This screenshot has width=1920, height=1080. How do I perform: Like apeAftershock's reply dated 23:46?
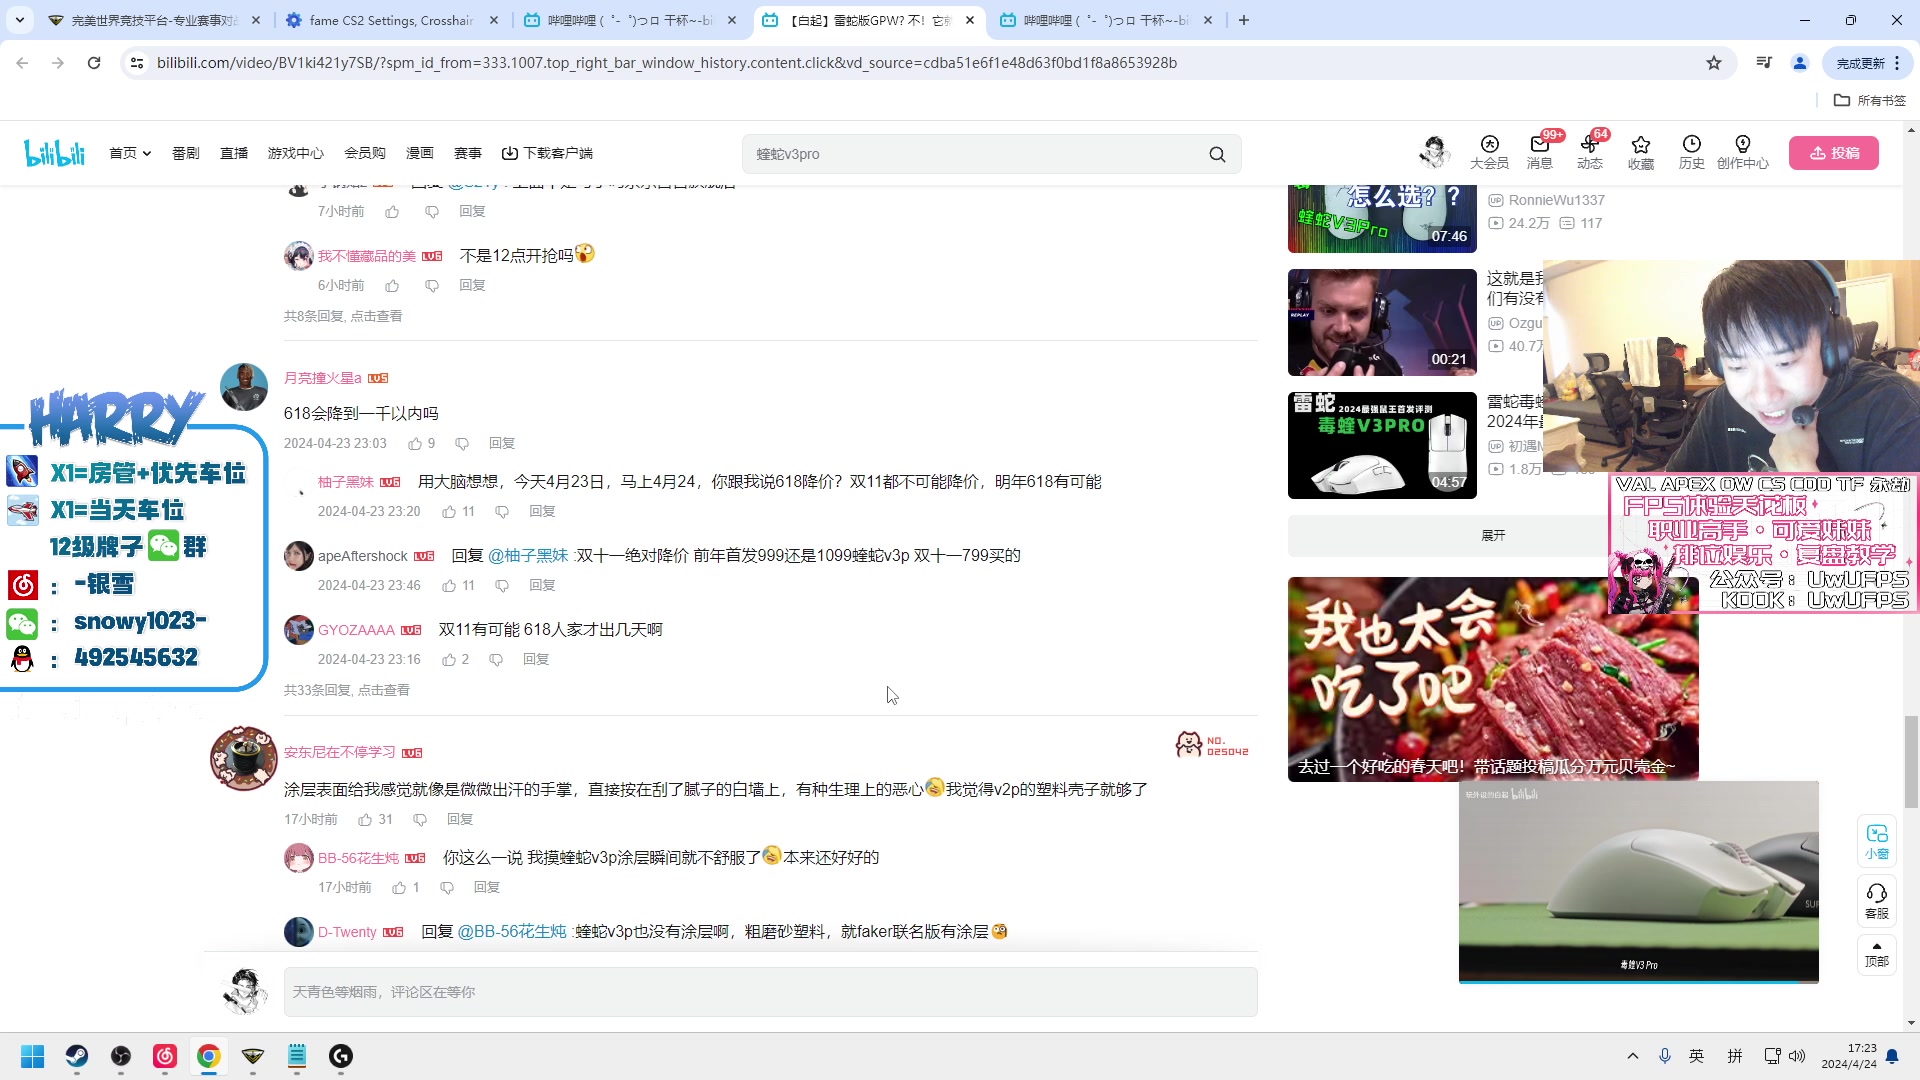(x=449, y=585)
